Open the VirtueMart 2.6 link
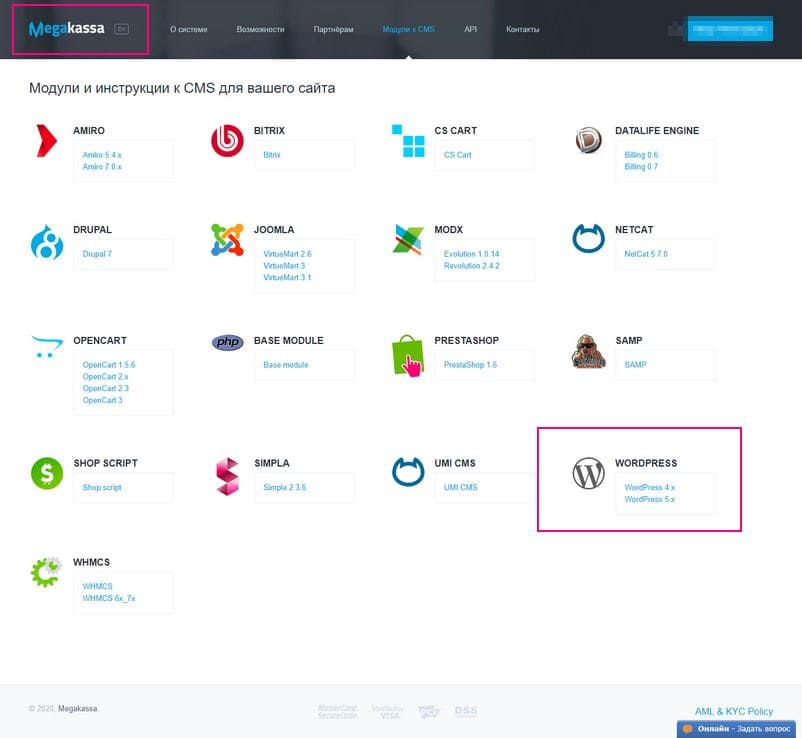Viewport: 802px width, 738px height. tap(287, 254)
